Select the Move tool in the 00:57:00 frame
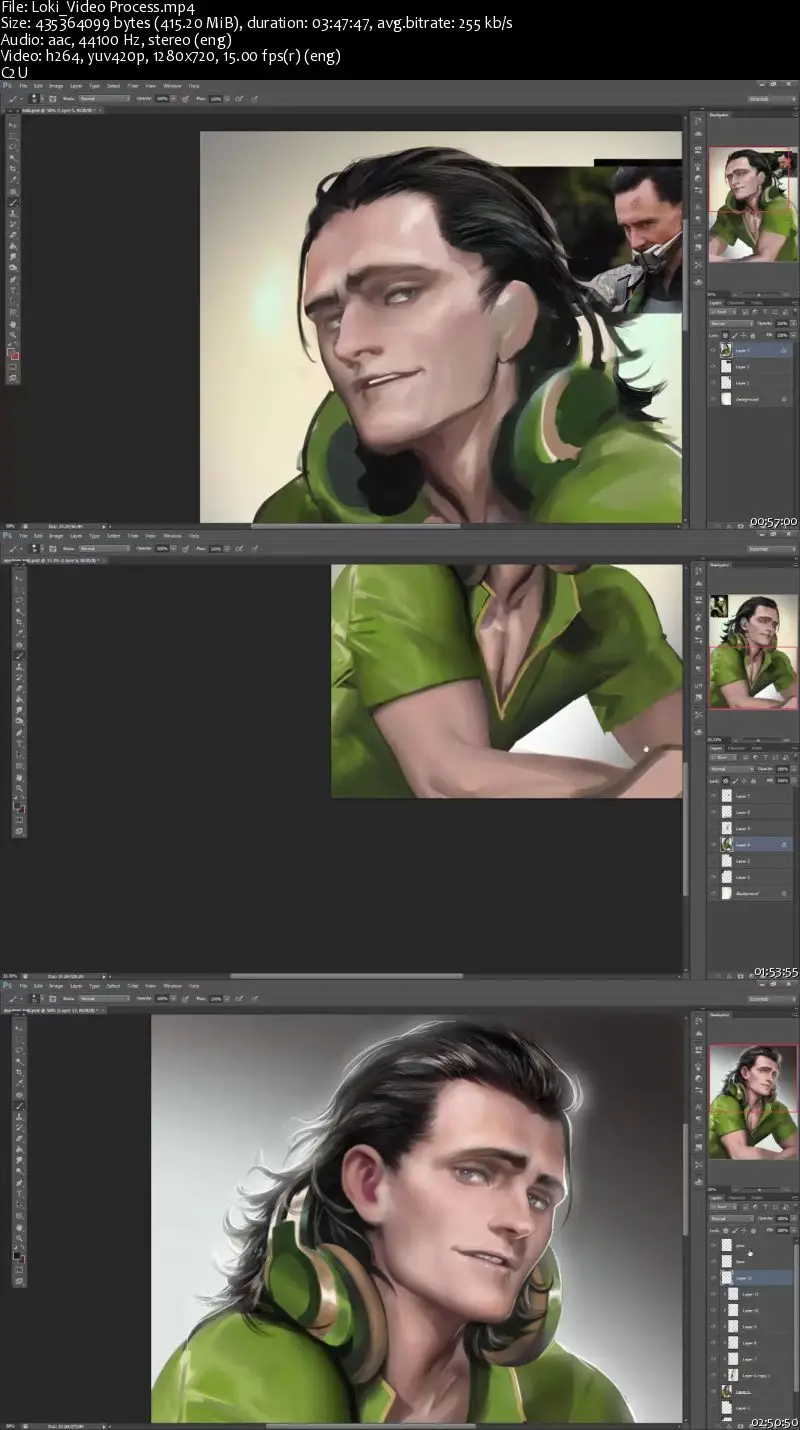The height and width of the screenshot is (1430, 800). [13, 125]
